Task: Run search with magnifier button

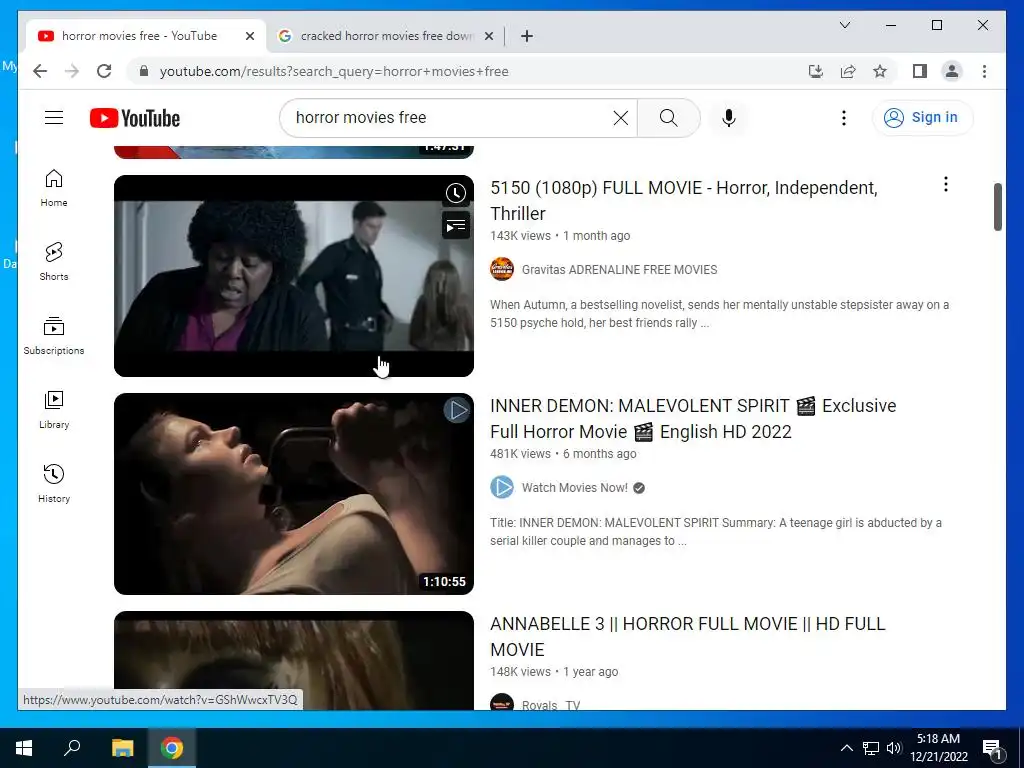Action: click(668, 118)
